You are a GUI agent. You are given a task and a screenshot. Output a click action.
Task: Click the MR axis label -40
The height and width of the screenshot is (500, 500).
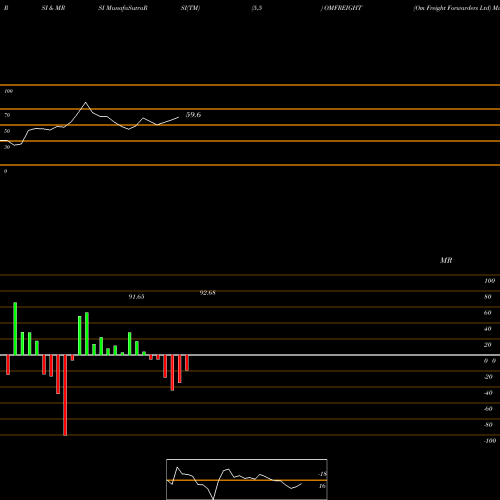pos(488,393)
